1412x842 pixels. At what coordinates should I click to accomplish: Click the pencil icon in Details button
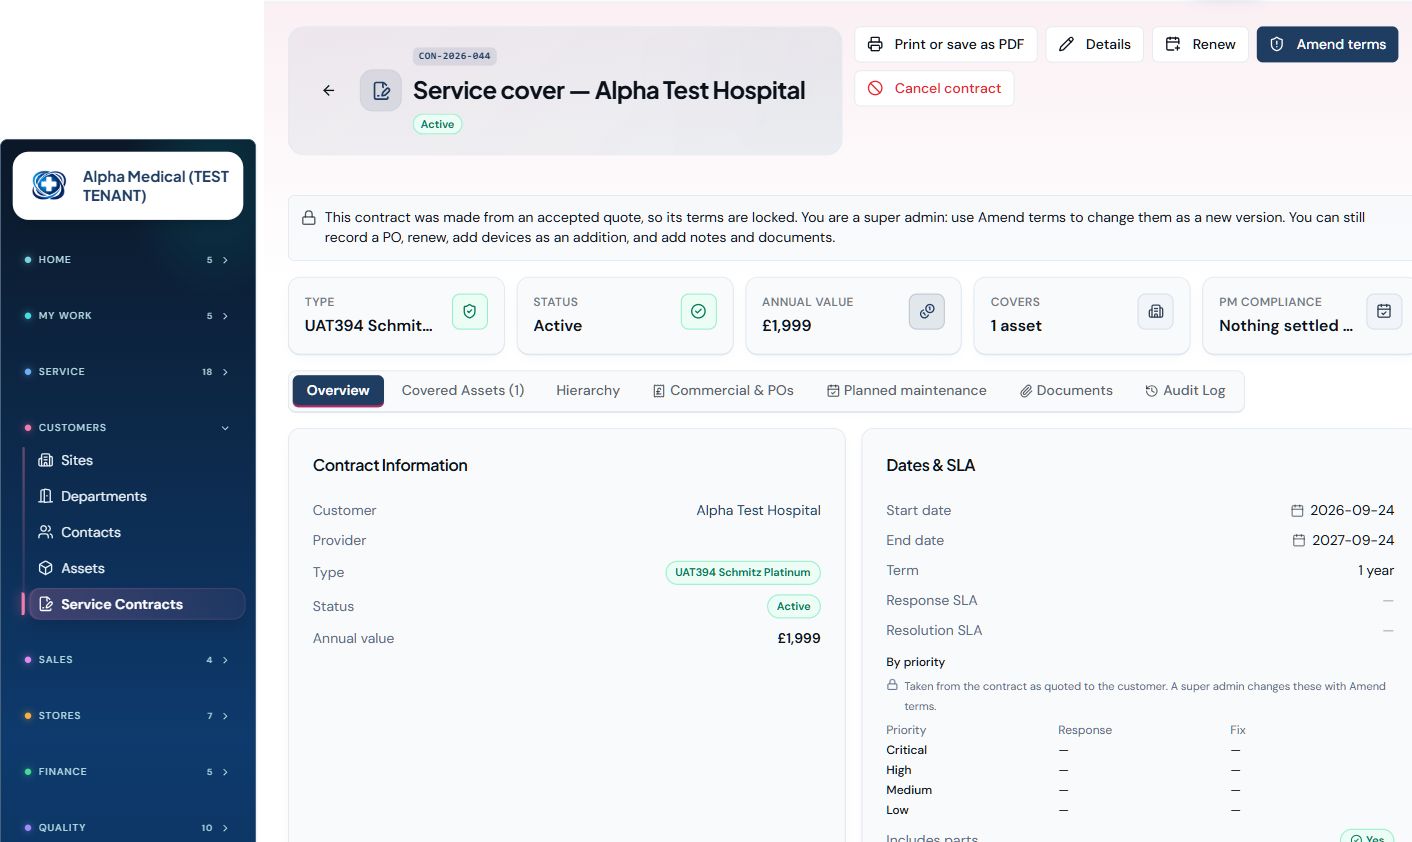[1066, 44]
